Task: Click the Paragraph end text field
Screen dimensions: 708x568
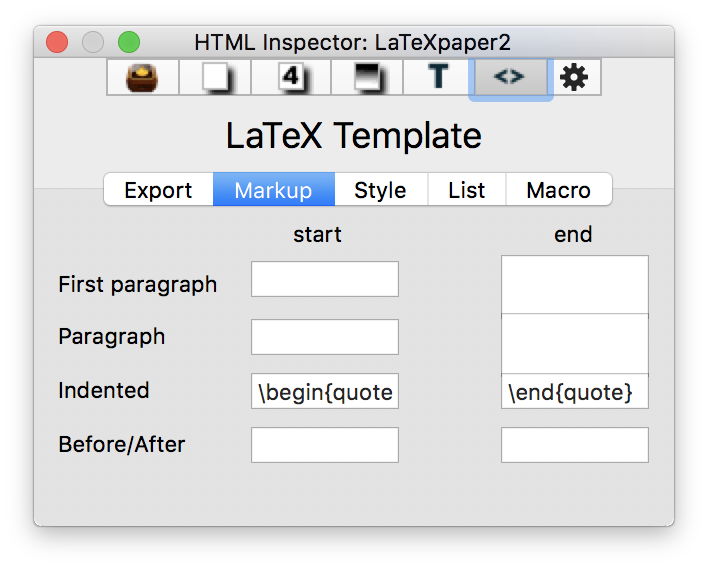Action: tap(574, 344)
